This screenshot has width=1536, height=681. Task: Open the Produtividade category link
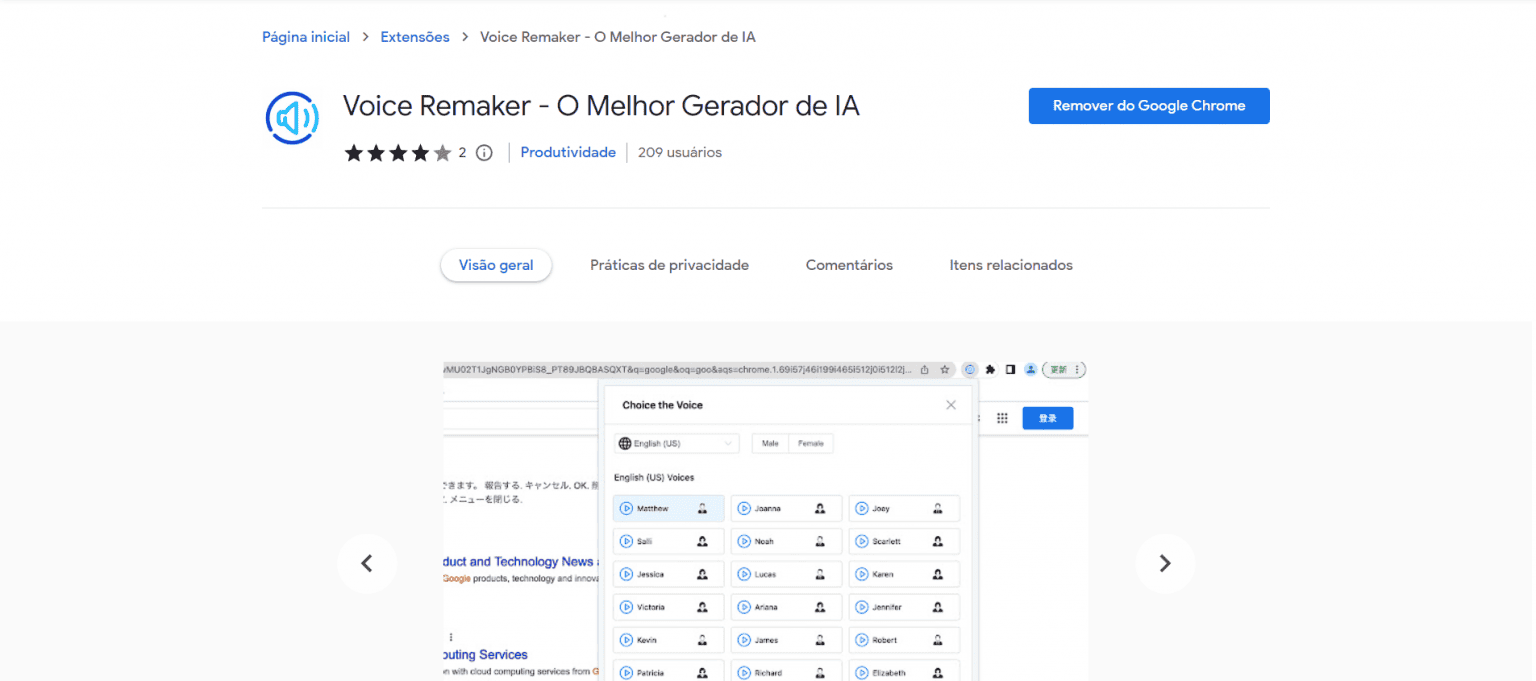click(567, 152)
